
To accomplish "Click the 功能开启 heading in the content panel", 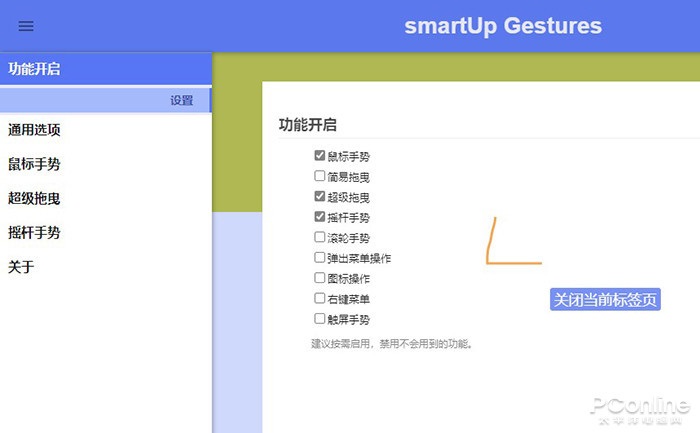I will pyautogui.click(x=308, y=125).
